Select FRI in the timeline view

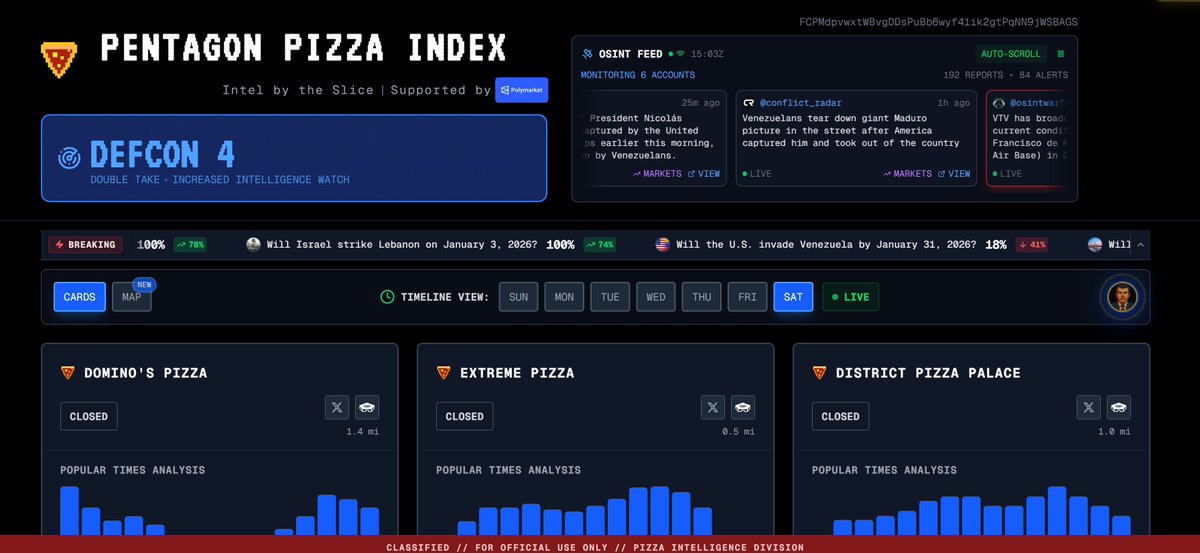[747, 297]
